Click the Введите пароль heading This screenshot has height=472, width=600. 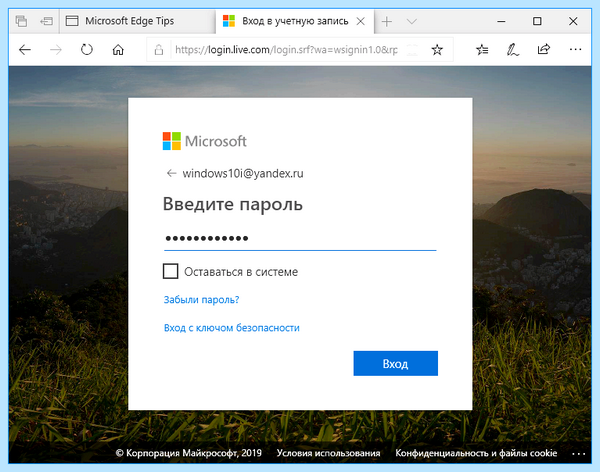[x=233, y=204]
